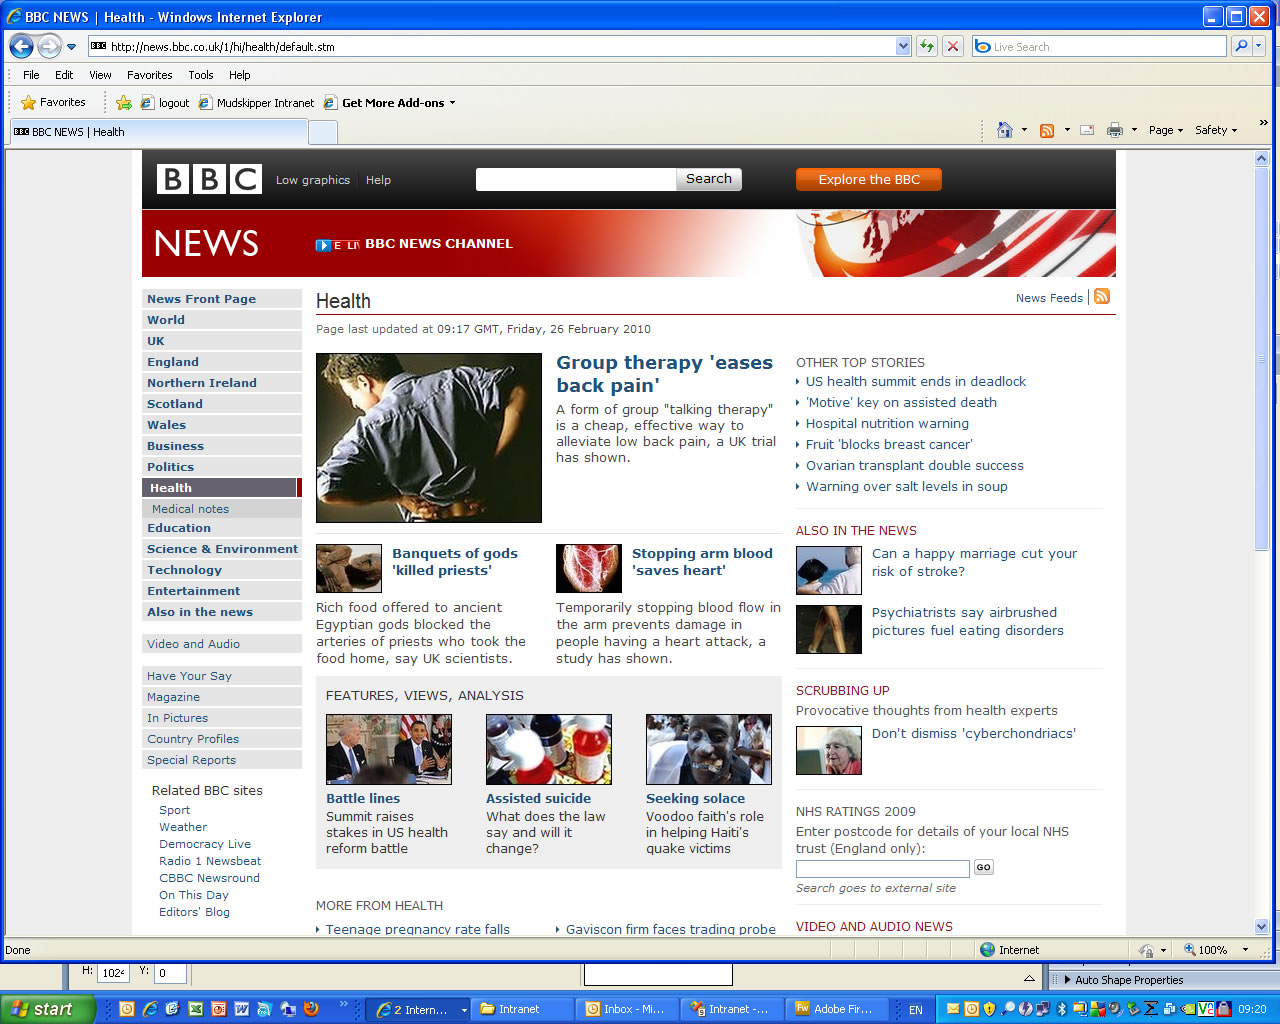Screen dimensions: 1280x1024
Task: Launch Internet Explorer from the quick launch bar
Action: pyautogui.click(x=149, y=1009)
